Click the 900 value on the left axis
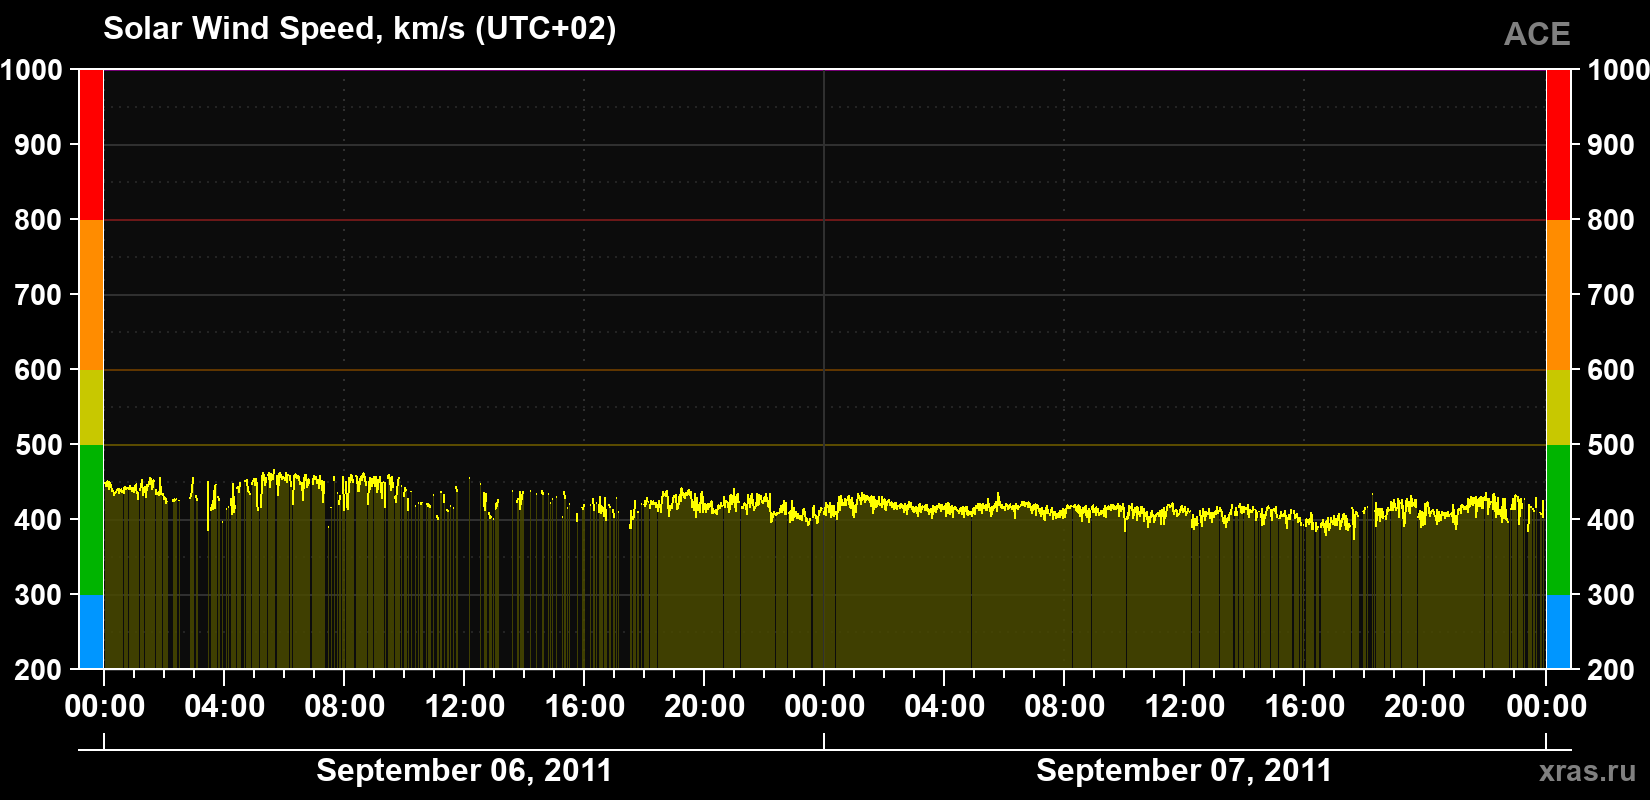 tap(39, 145)
